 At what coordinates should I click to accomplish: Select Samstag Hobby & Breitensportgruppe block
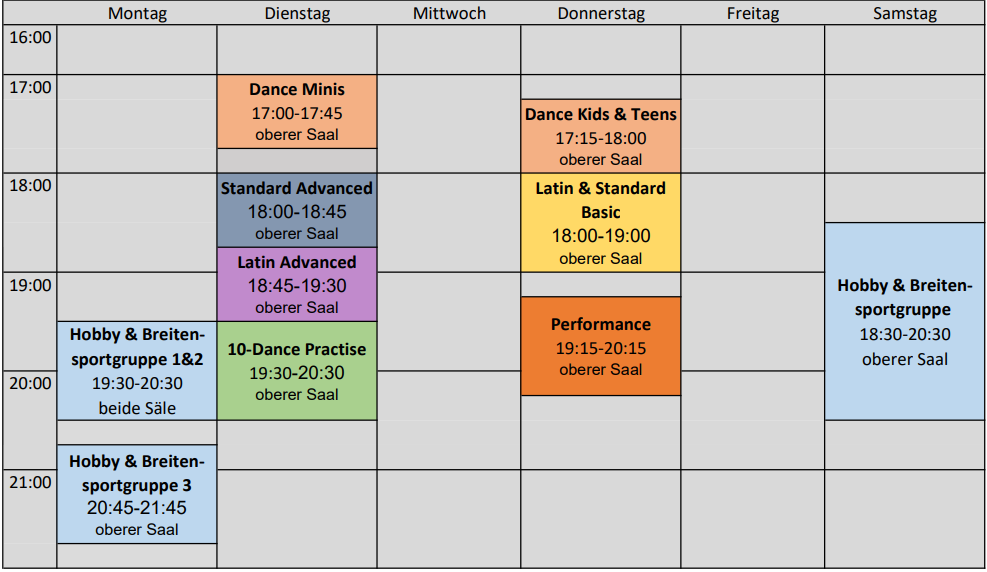[x=905, y=321]
